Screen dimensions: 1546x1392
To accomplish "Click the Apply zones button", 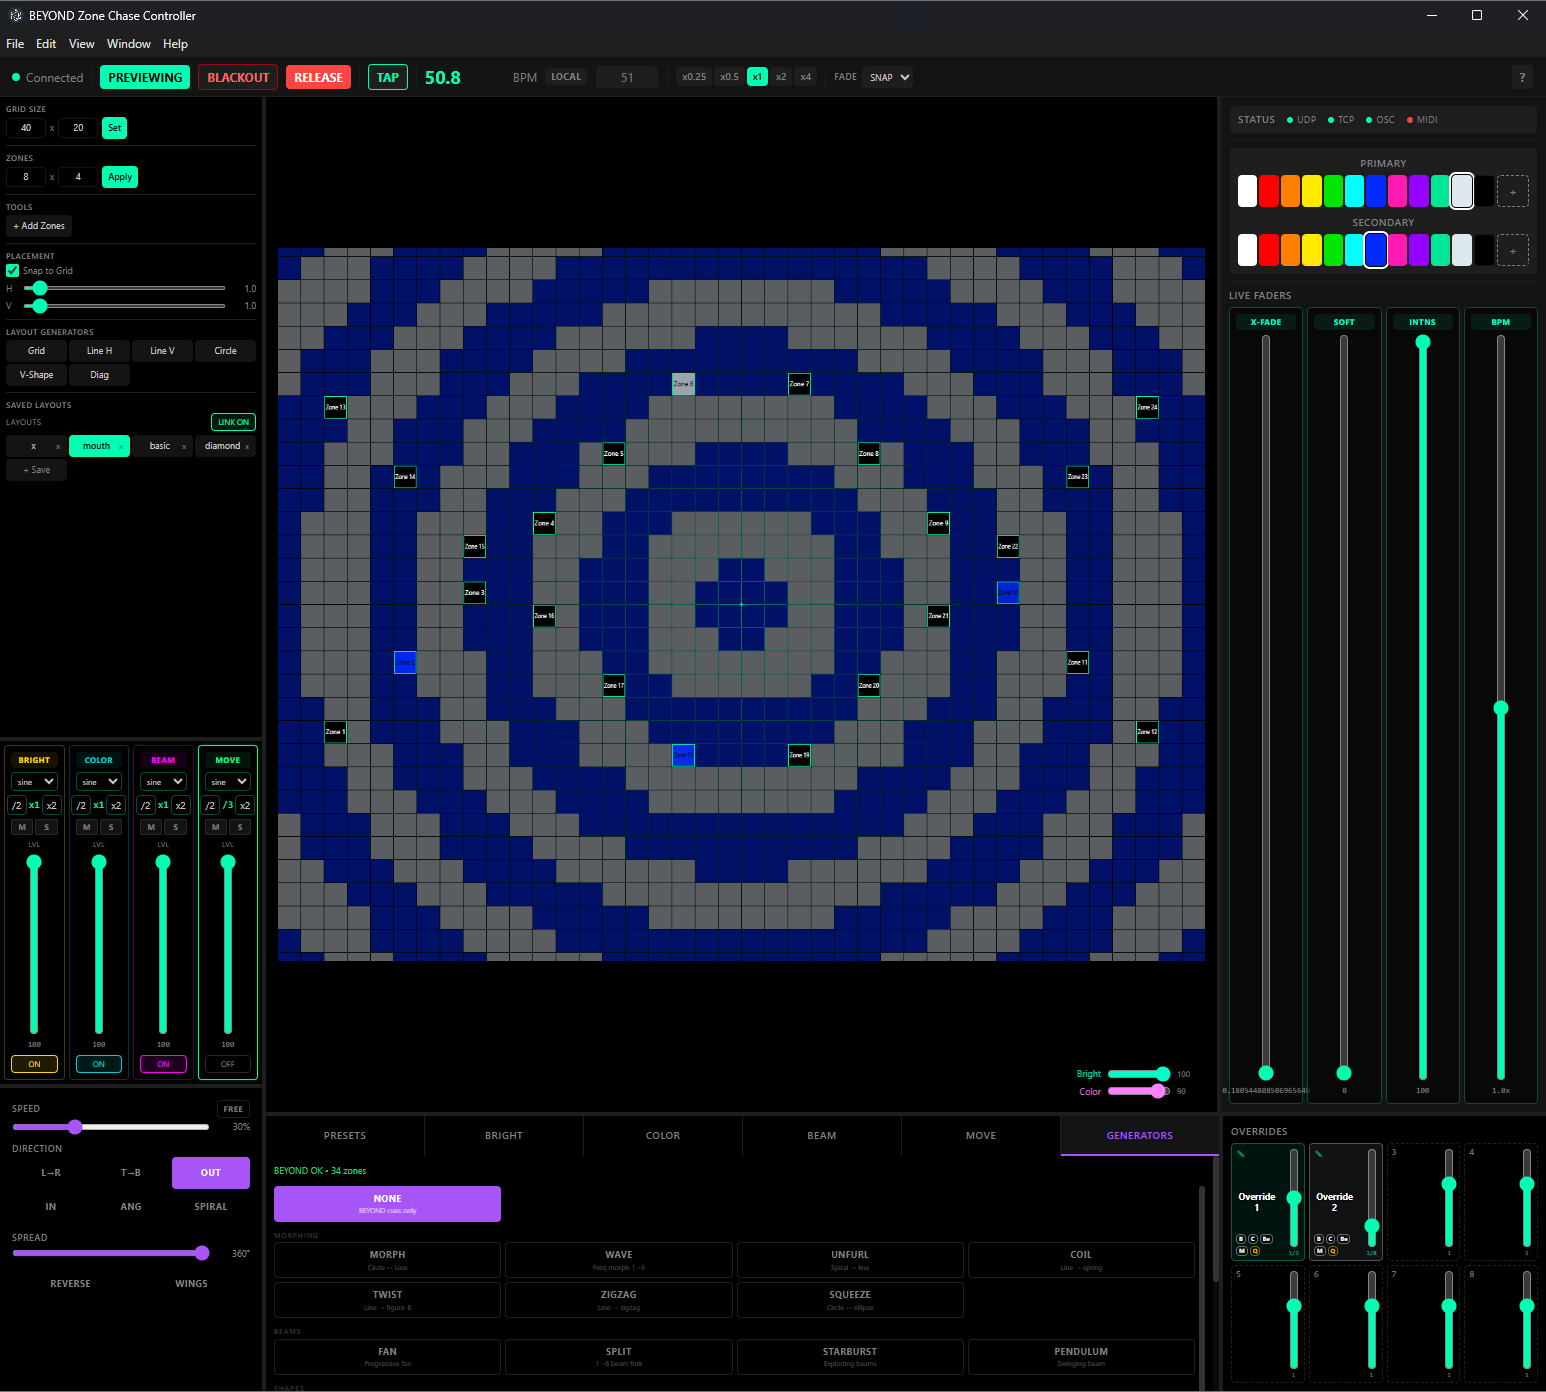I will [120, 177].
